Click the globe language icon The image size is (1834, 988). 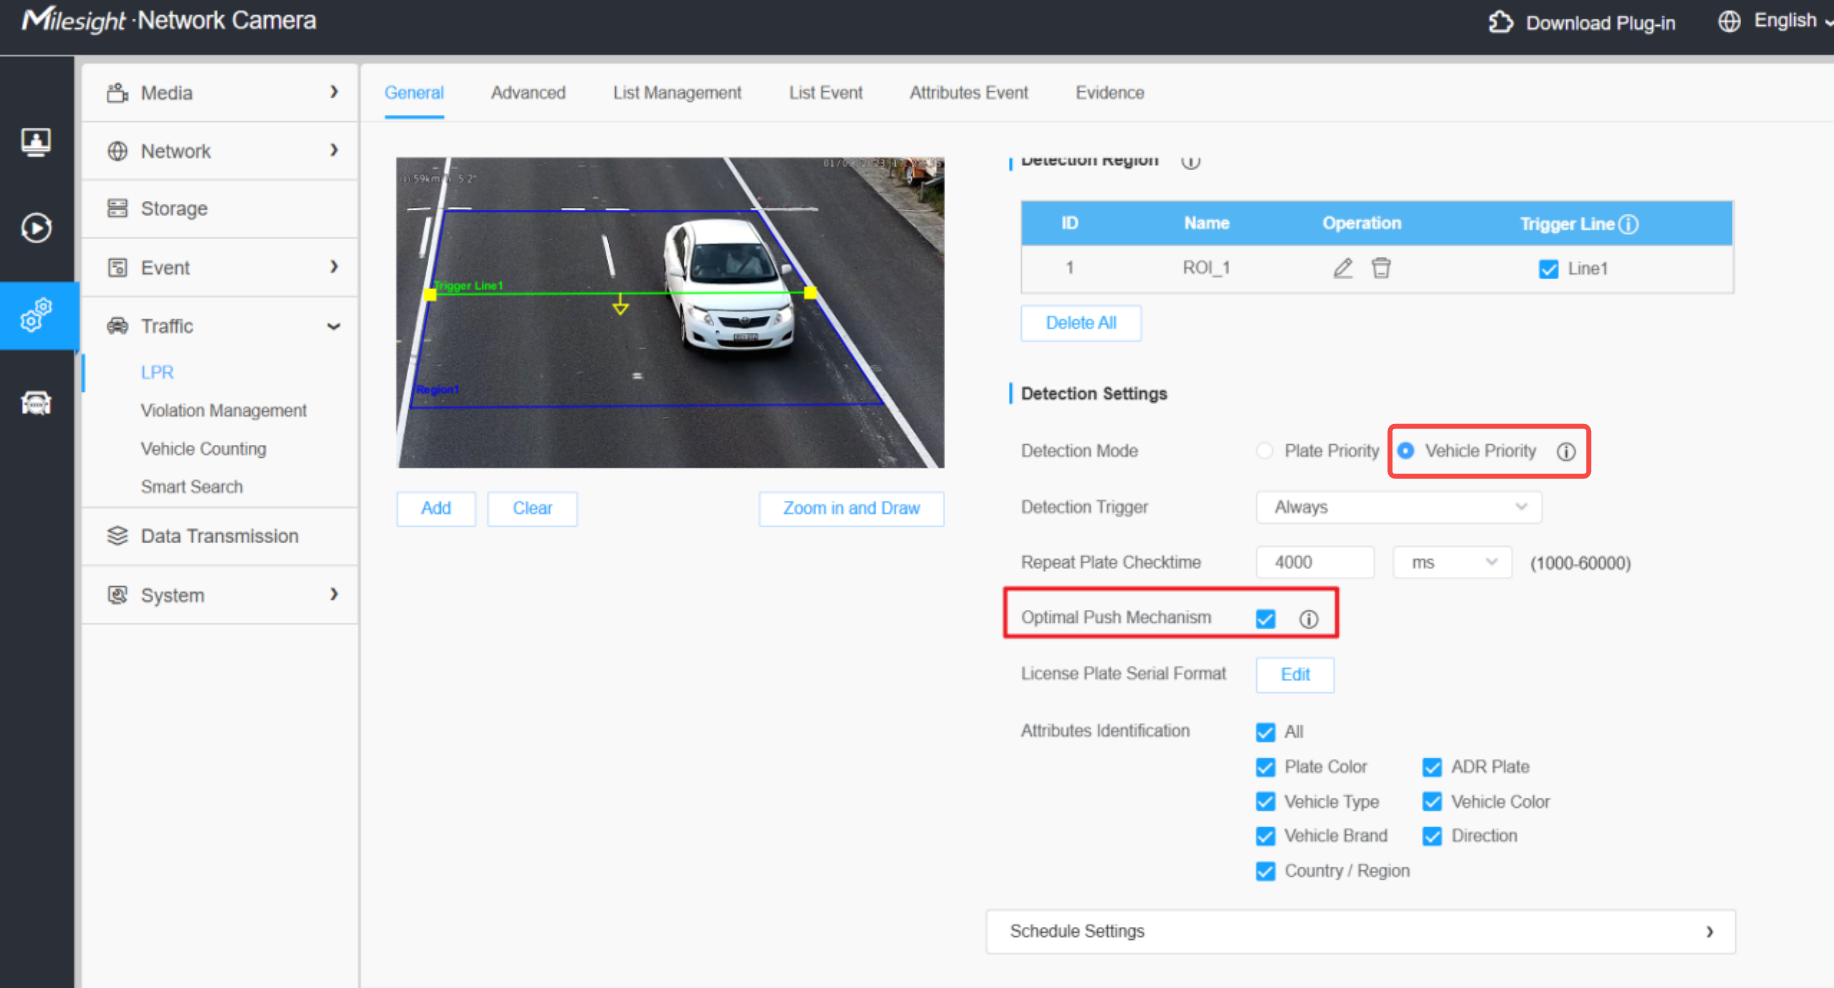1729,21
